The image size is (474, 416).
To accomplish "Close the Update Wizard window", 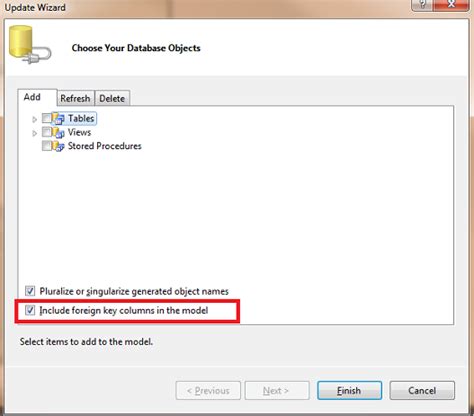I will point(451,5).
